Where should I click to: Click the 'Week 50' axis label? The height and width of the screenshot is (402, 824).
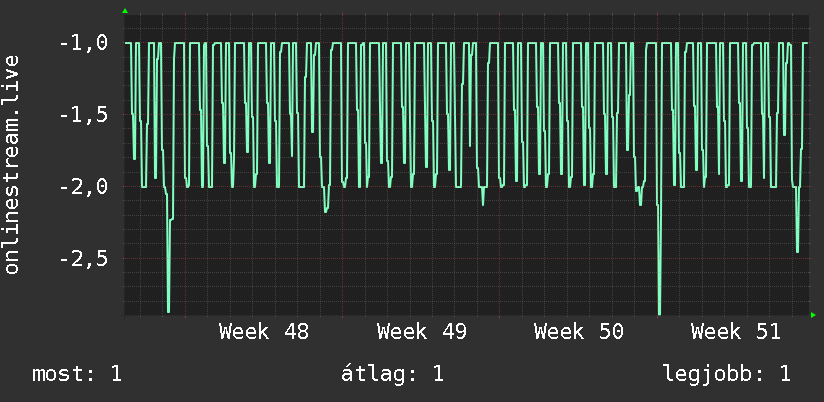[x=579, y=332]
